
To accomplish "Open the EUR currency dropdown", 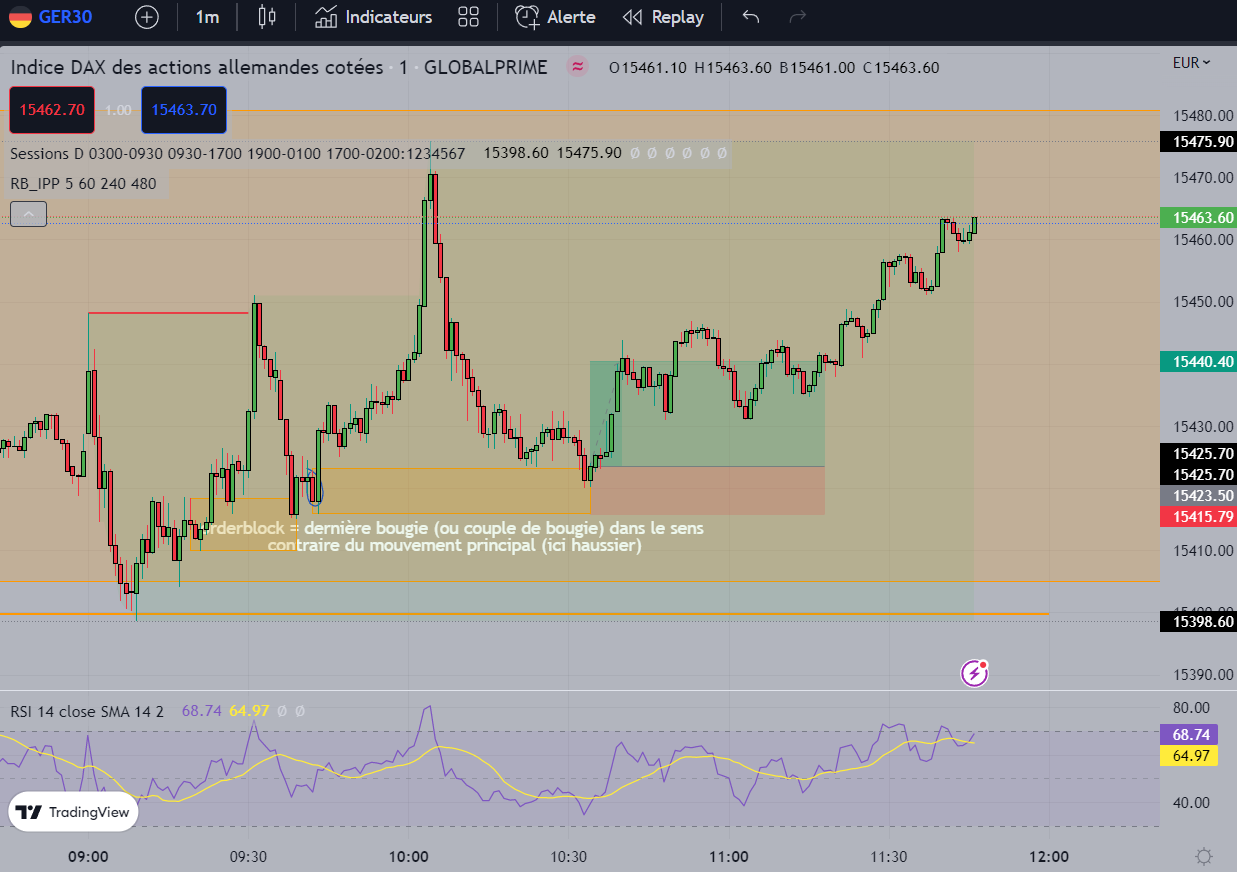I will point(1191,62).
